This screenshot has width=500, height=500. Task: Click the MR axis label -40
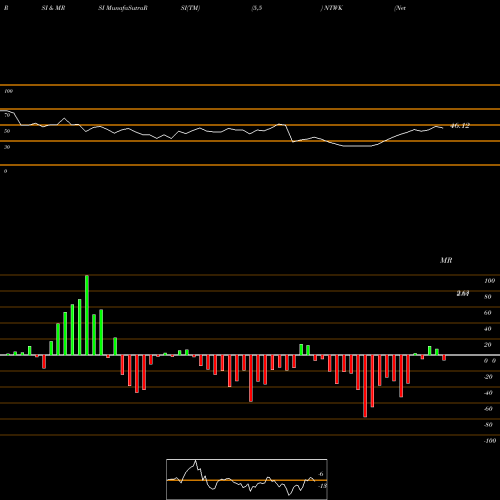488,393
